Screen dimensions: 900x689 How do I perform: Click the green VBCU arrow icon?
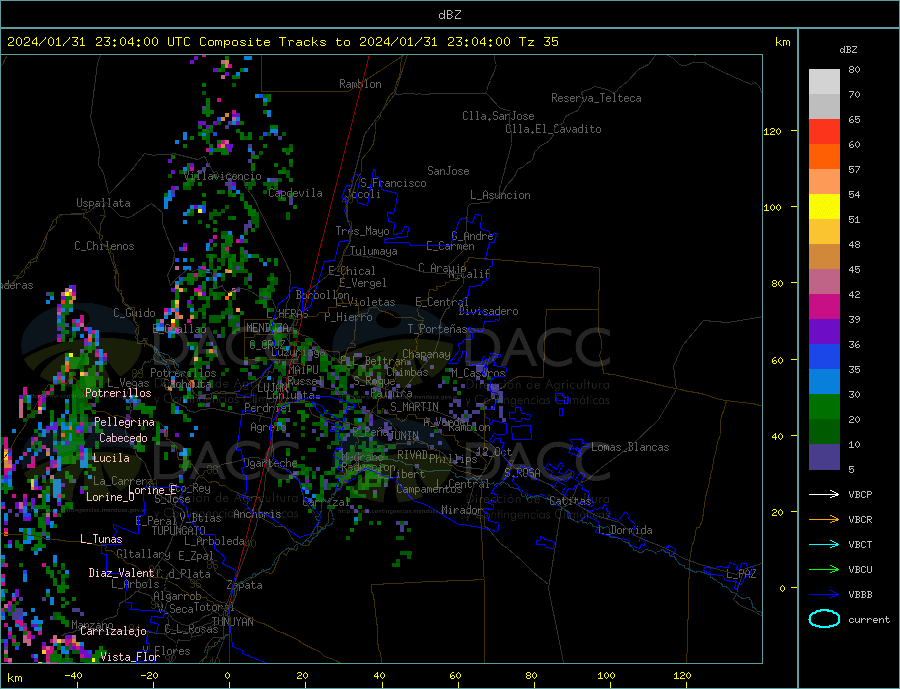coord(824,570)
